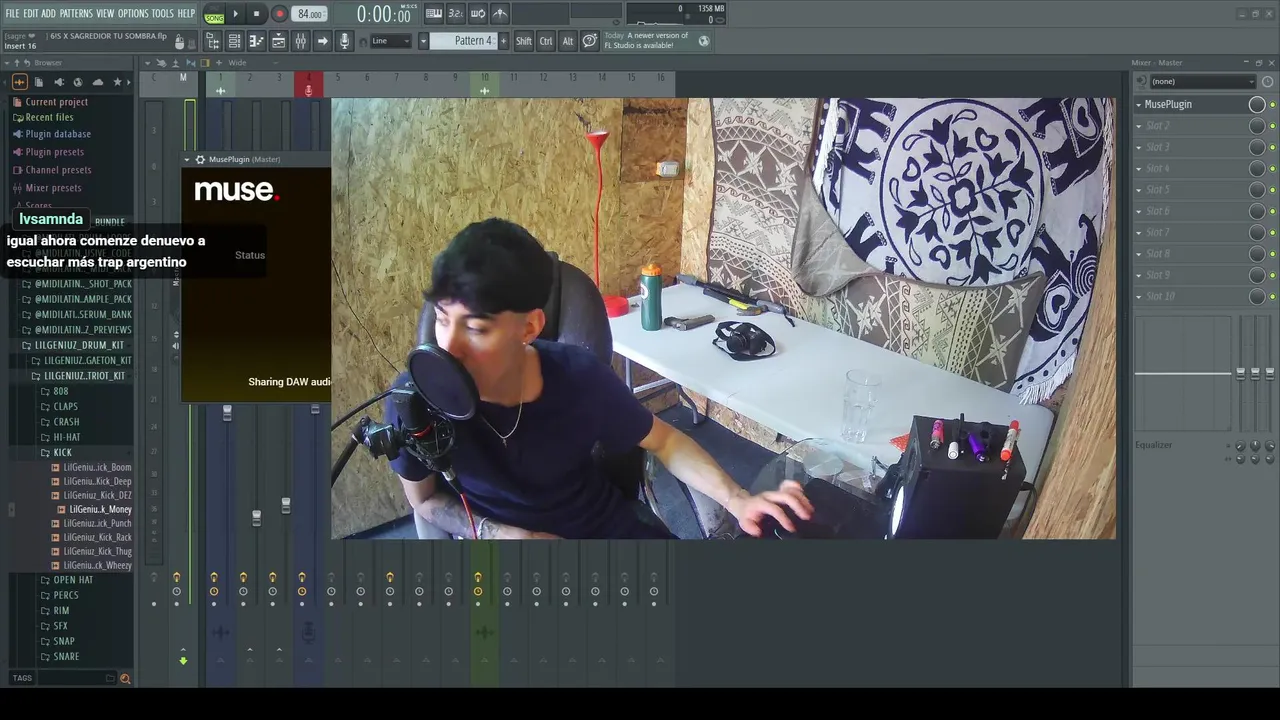This screenshot has width=1280, height=720.
Task: Open MusePlugin window options arrow
Action: (186, 159)
